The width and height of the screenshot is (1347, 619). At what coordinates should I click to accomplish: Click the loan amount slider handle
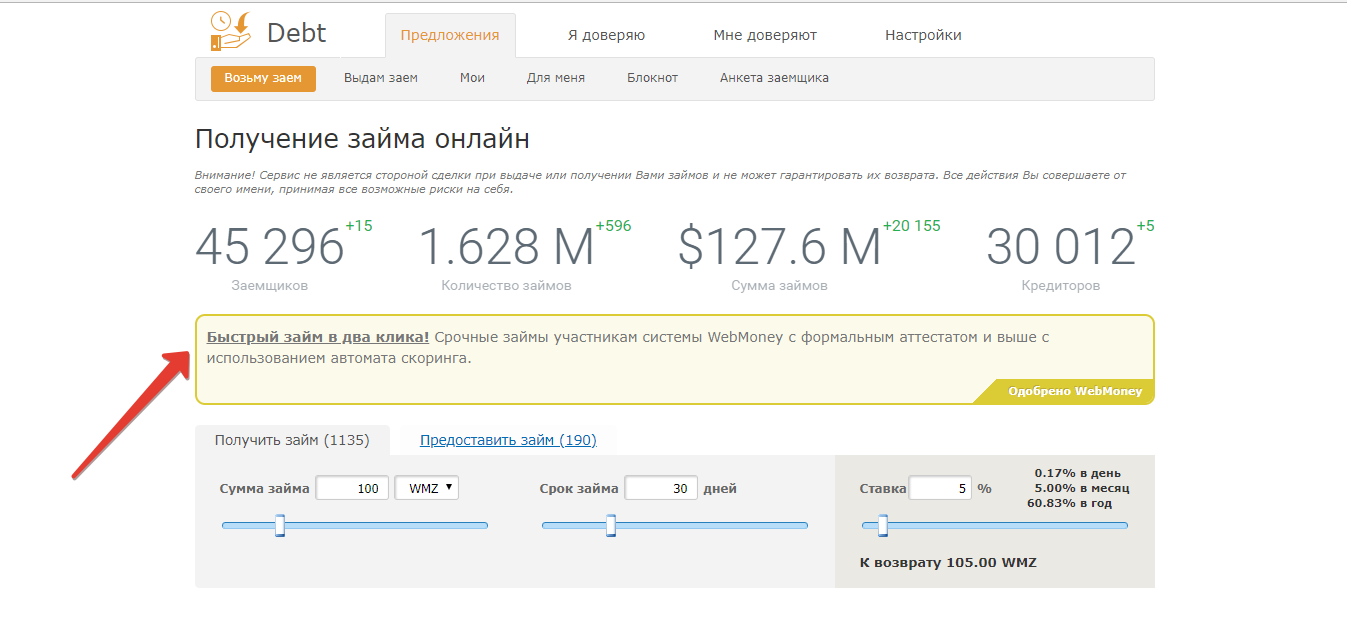coord(280,525)
